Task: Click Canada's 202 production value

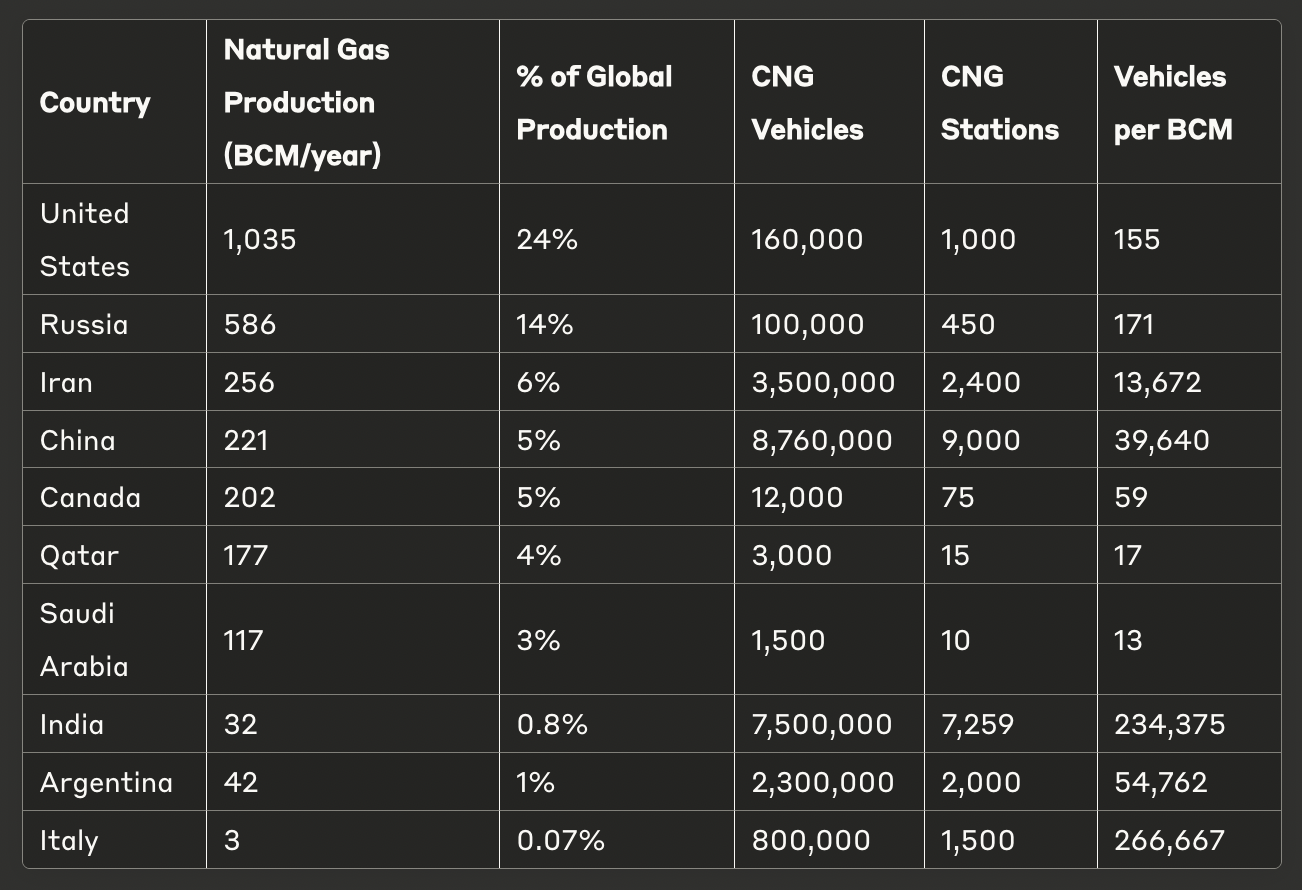Action: [250, 498]
